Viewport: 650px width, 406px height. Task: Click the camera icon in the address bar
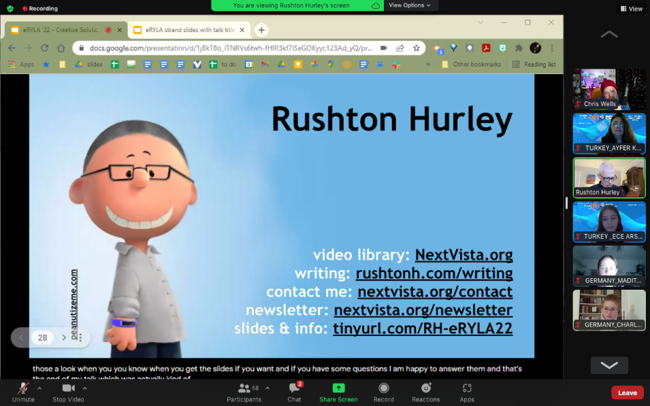tap(384, 48)
